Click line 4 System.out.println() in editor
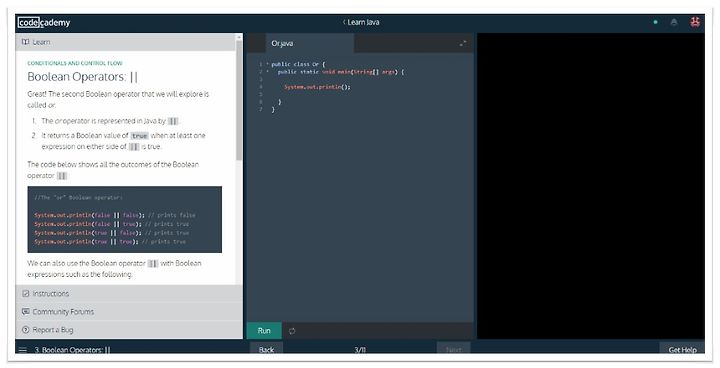This screenshot has height=368, width=720. pos(317,87)
